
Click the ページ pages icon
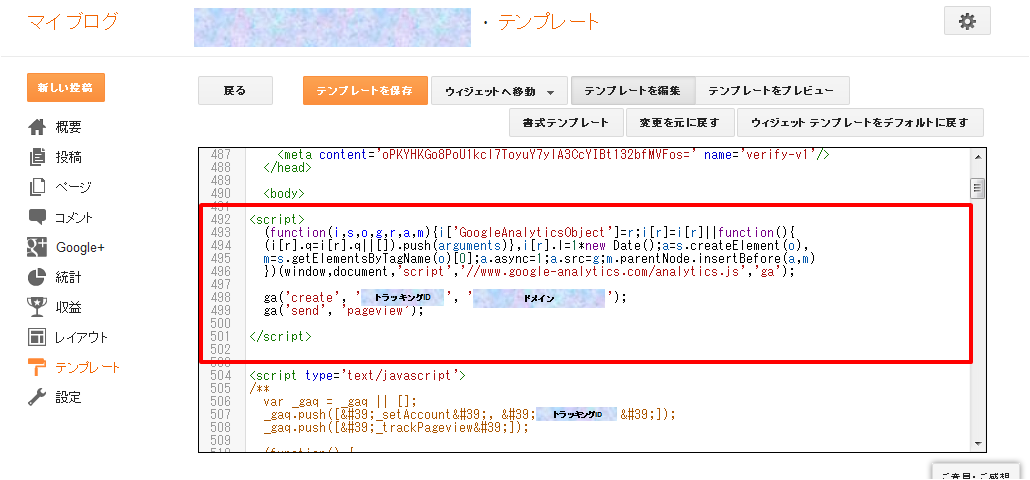(37, 187)
